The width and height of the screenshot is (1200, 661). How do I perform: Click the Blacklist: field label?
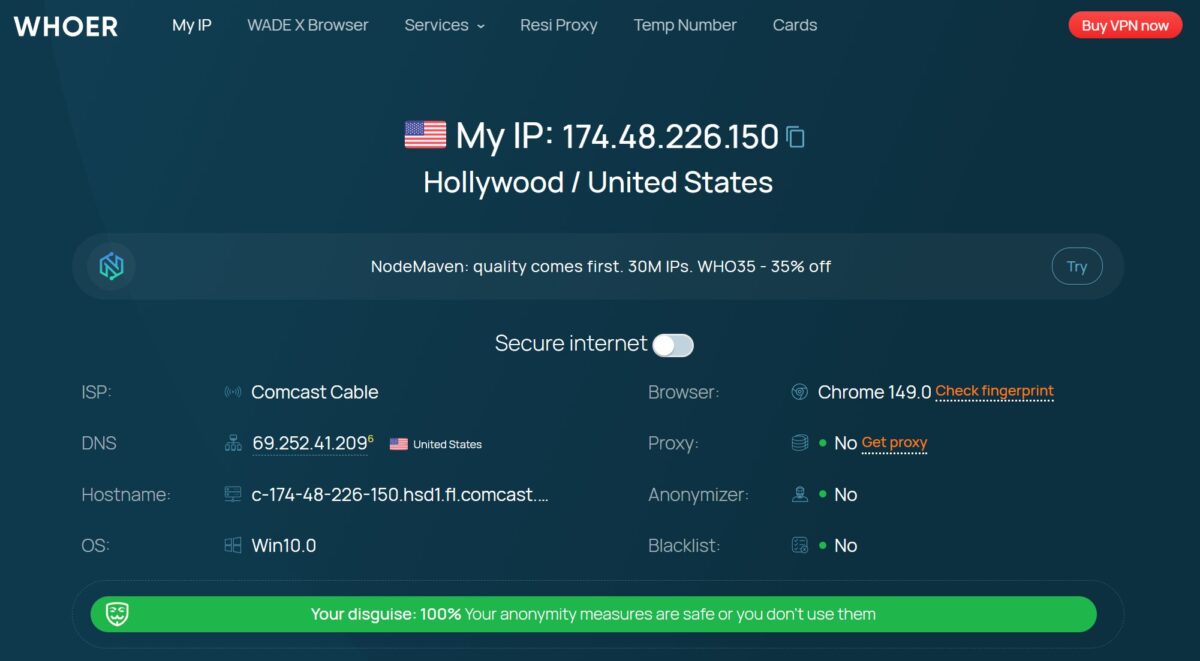pos(684,545)
